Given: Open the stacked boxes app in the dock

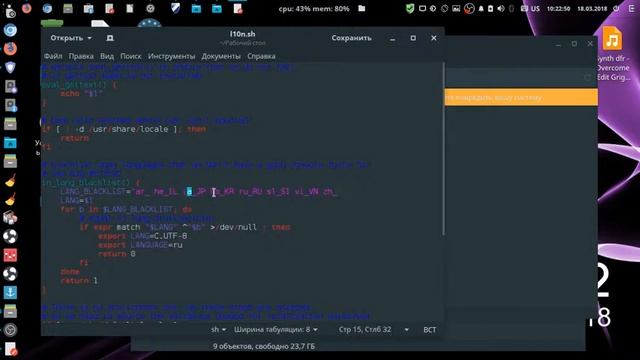Looking at the screenshot, I should [x=10, y=217].
